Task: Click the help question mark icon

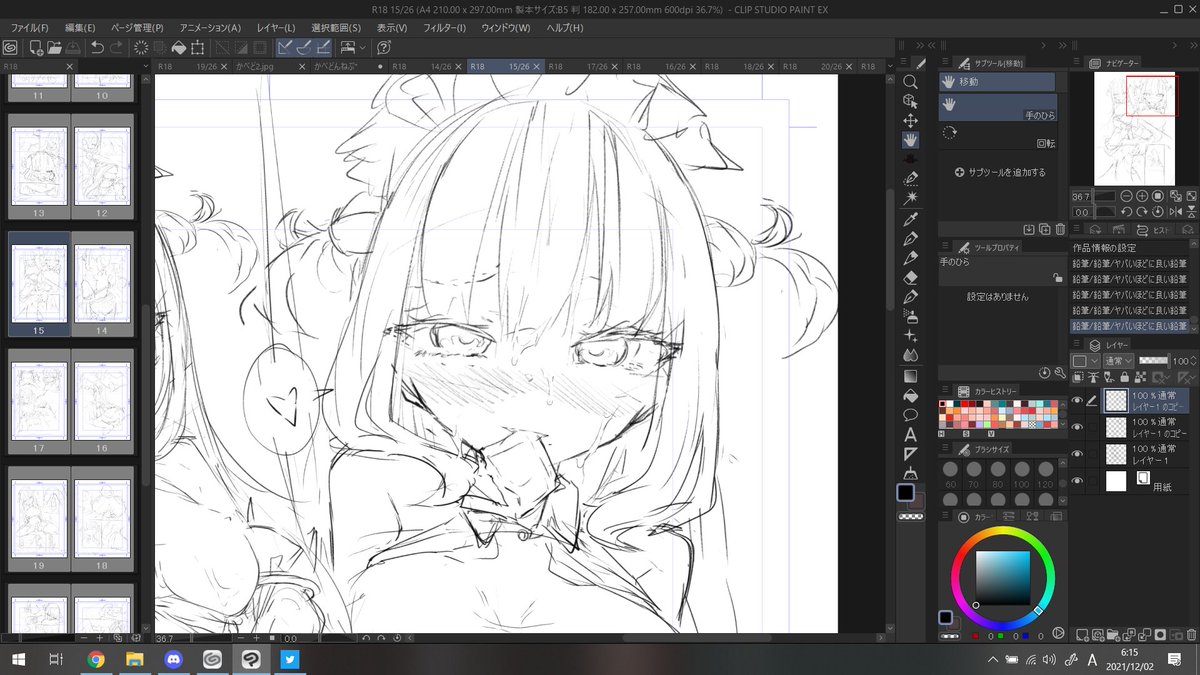Action: (x=385, y=47)
